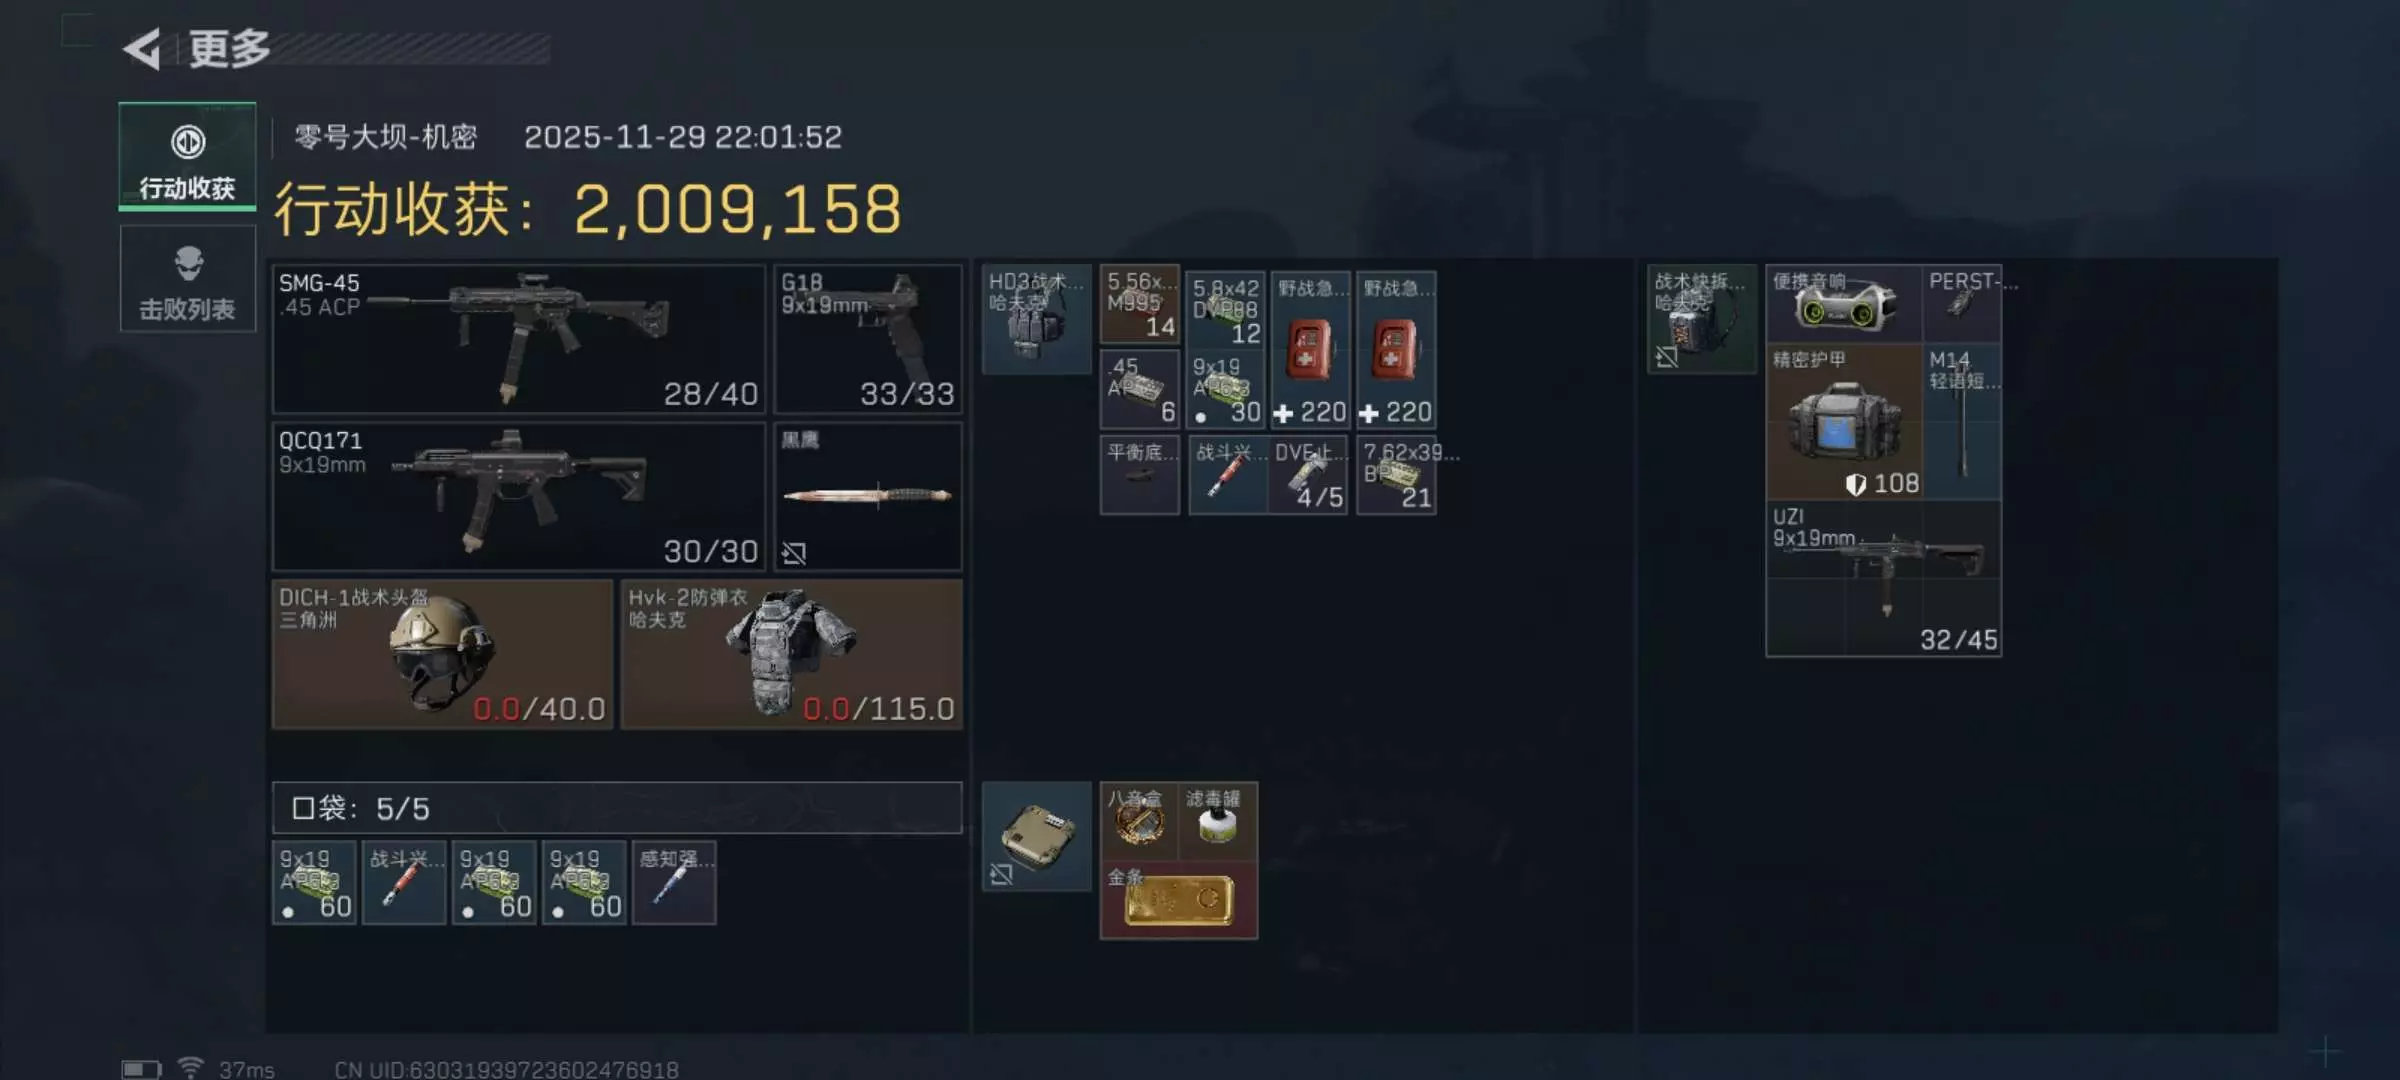This screenshot has width=2400, height=1080.
Task: Select the 口袋 5/5 pocket header
Action: coord(616,808)
